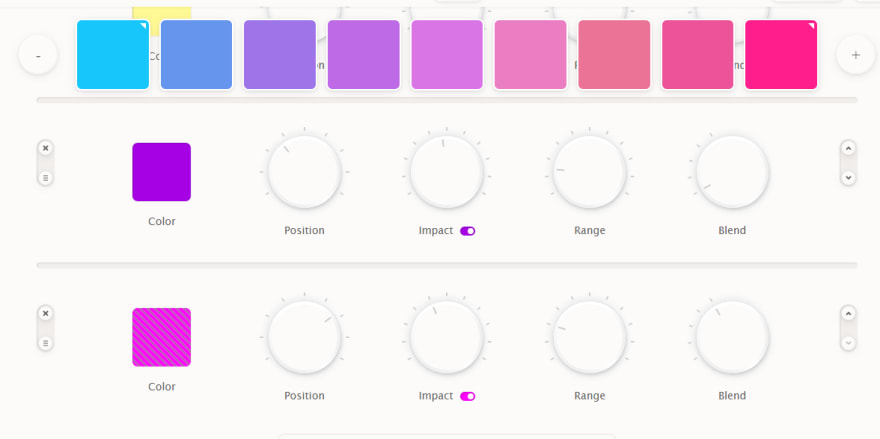The width and height of the screenshot is (880, 439).
Task: Click the Range label on the purple row
Action: coord(589,230)
